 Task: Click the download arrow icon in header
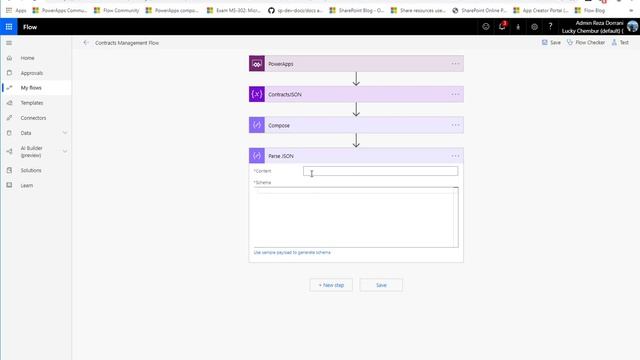click(518, 27)
